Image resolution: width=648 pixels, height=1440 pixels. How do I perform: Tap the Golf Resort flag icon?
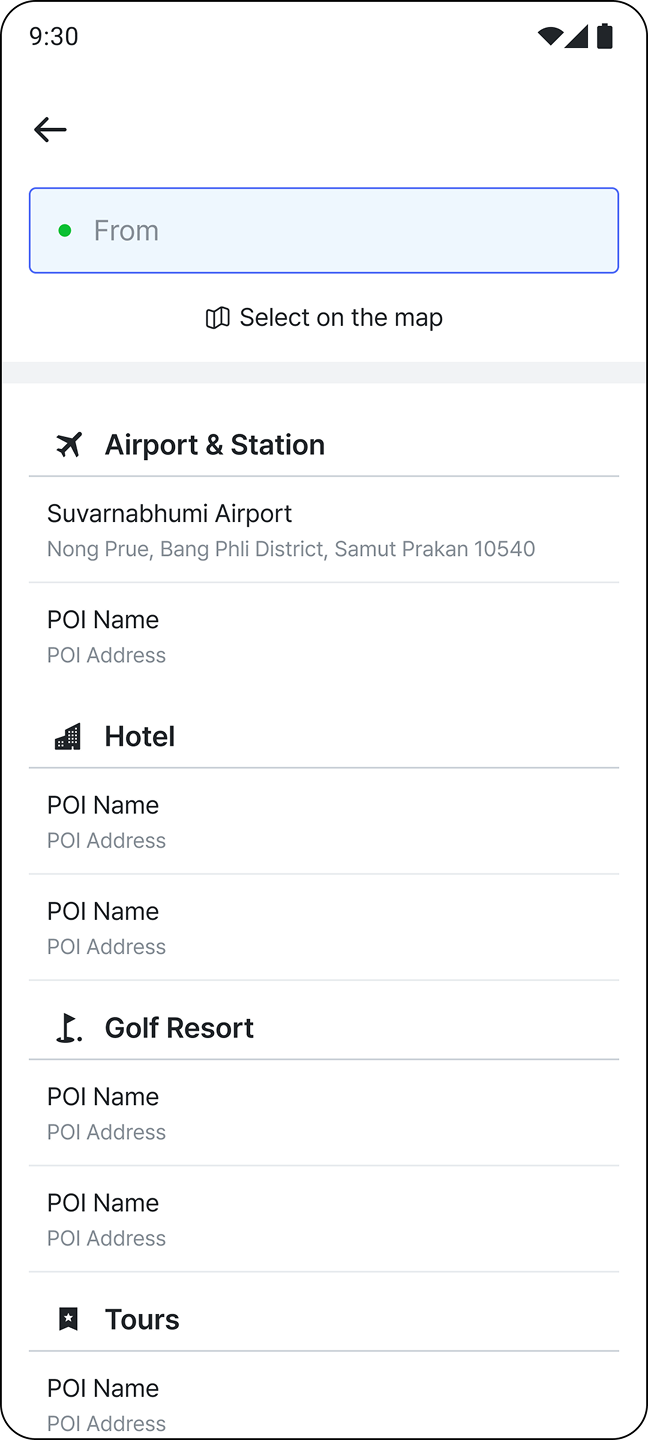68,1028
